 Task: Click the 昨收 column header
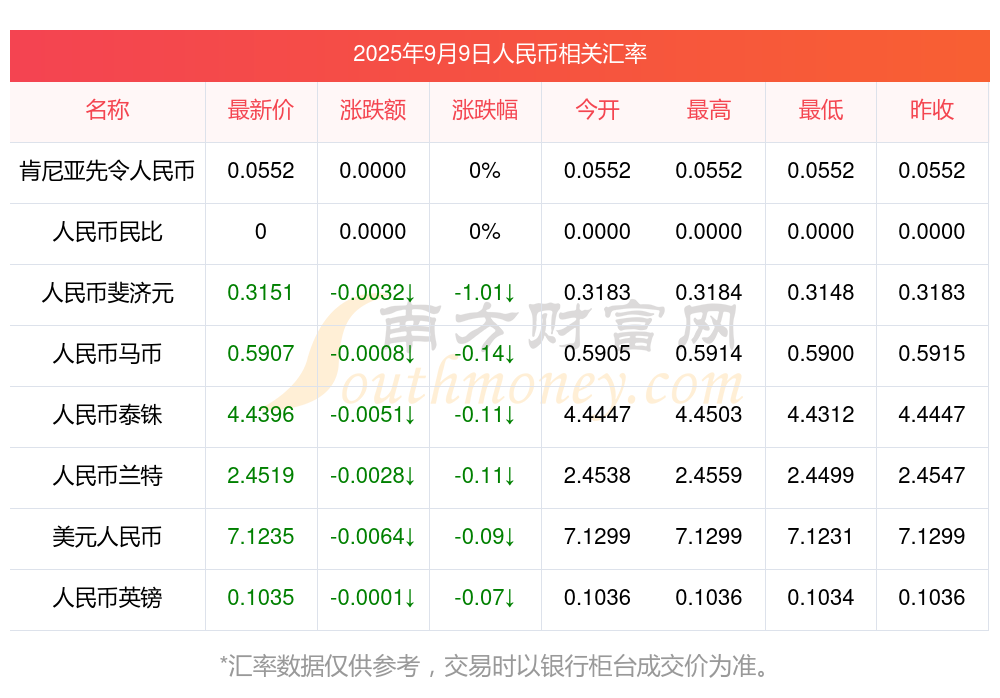tap(932, 110)
